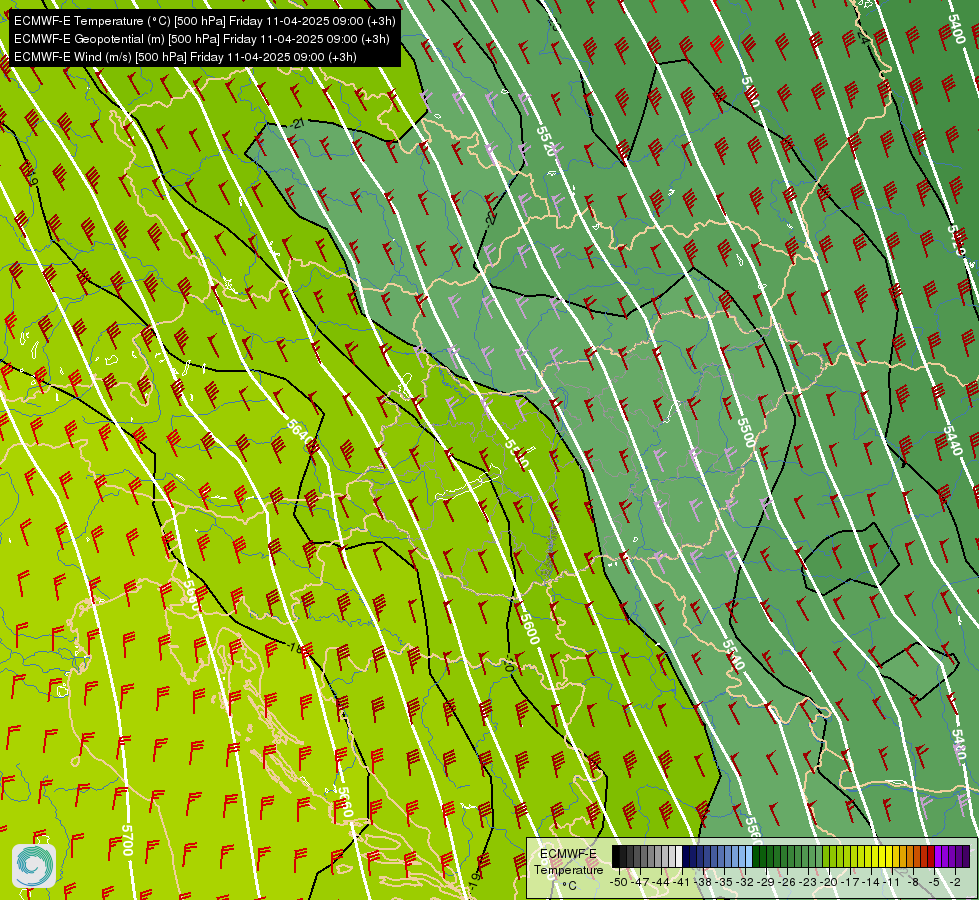Select the ECMWF-E Temperature 500 hPa title line

pyautogui.click(x=204, y=21)
